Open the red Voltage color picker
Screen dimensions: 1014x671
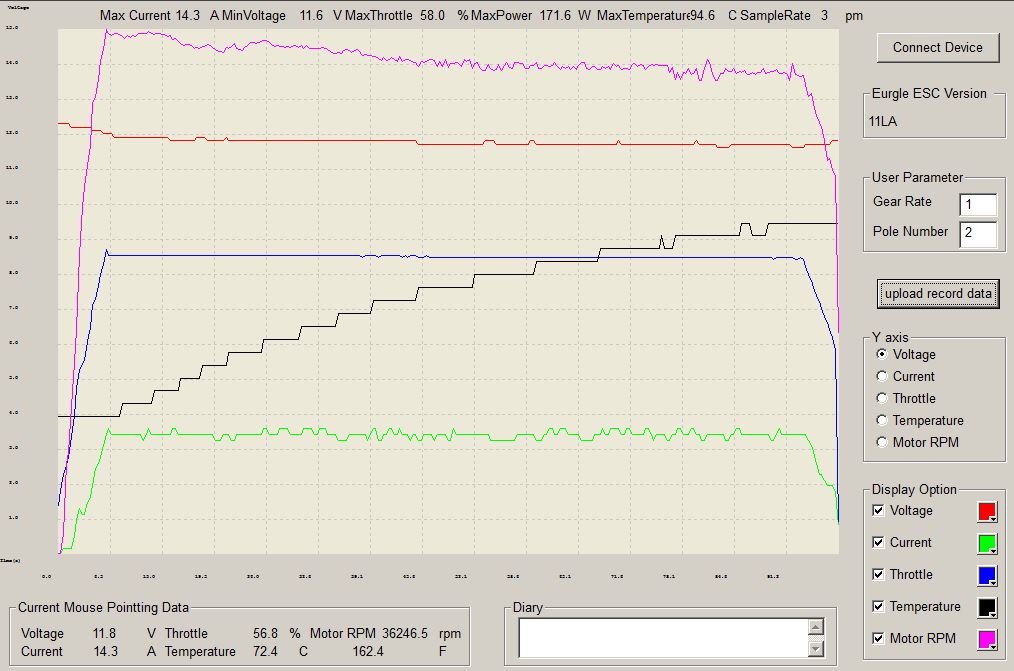[x=987, y=511]
